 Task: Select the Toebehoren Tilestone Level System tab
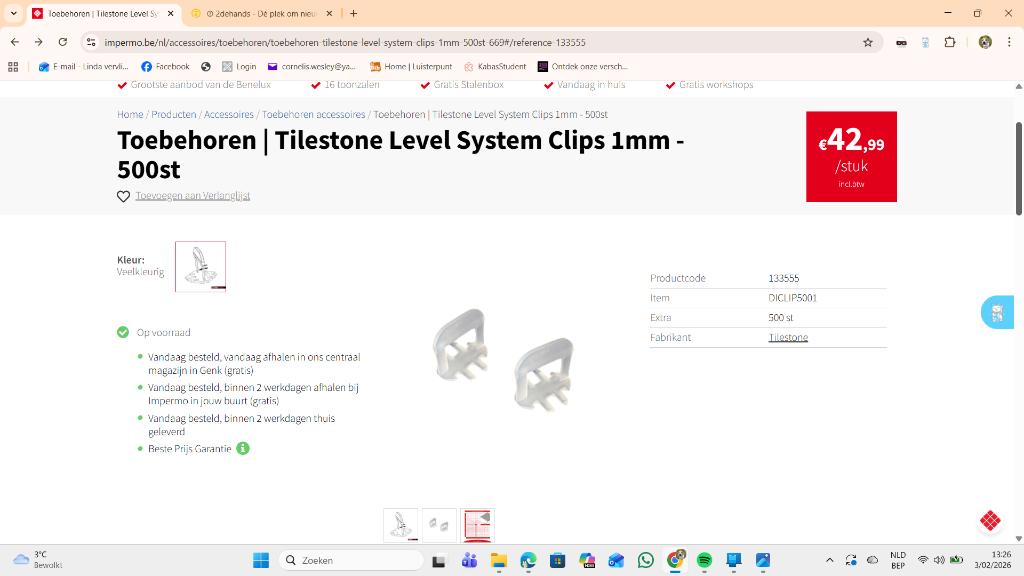(x=103, y=13)
